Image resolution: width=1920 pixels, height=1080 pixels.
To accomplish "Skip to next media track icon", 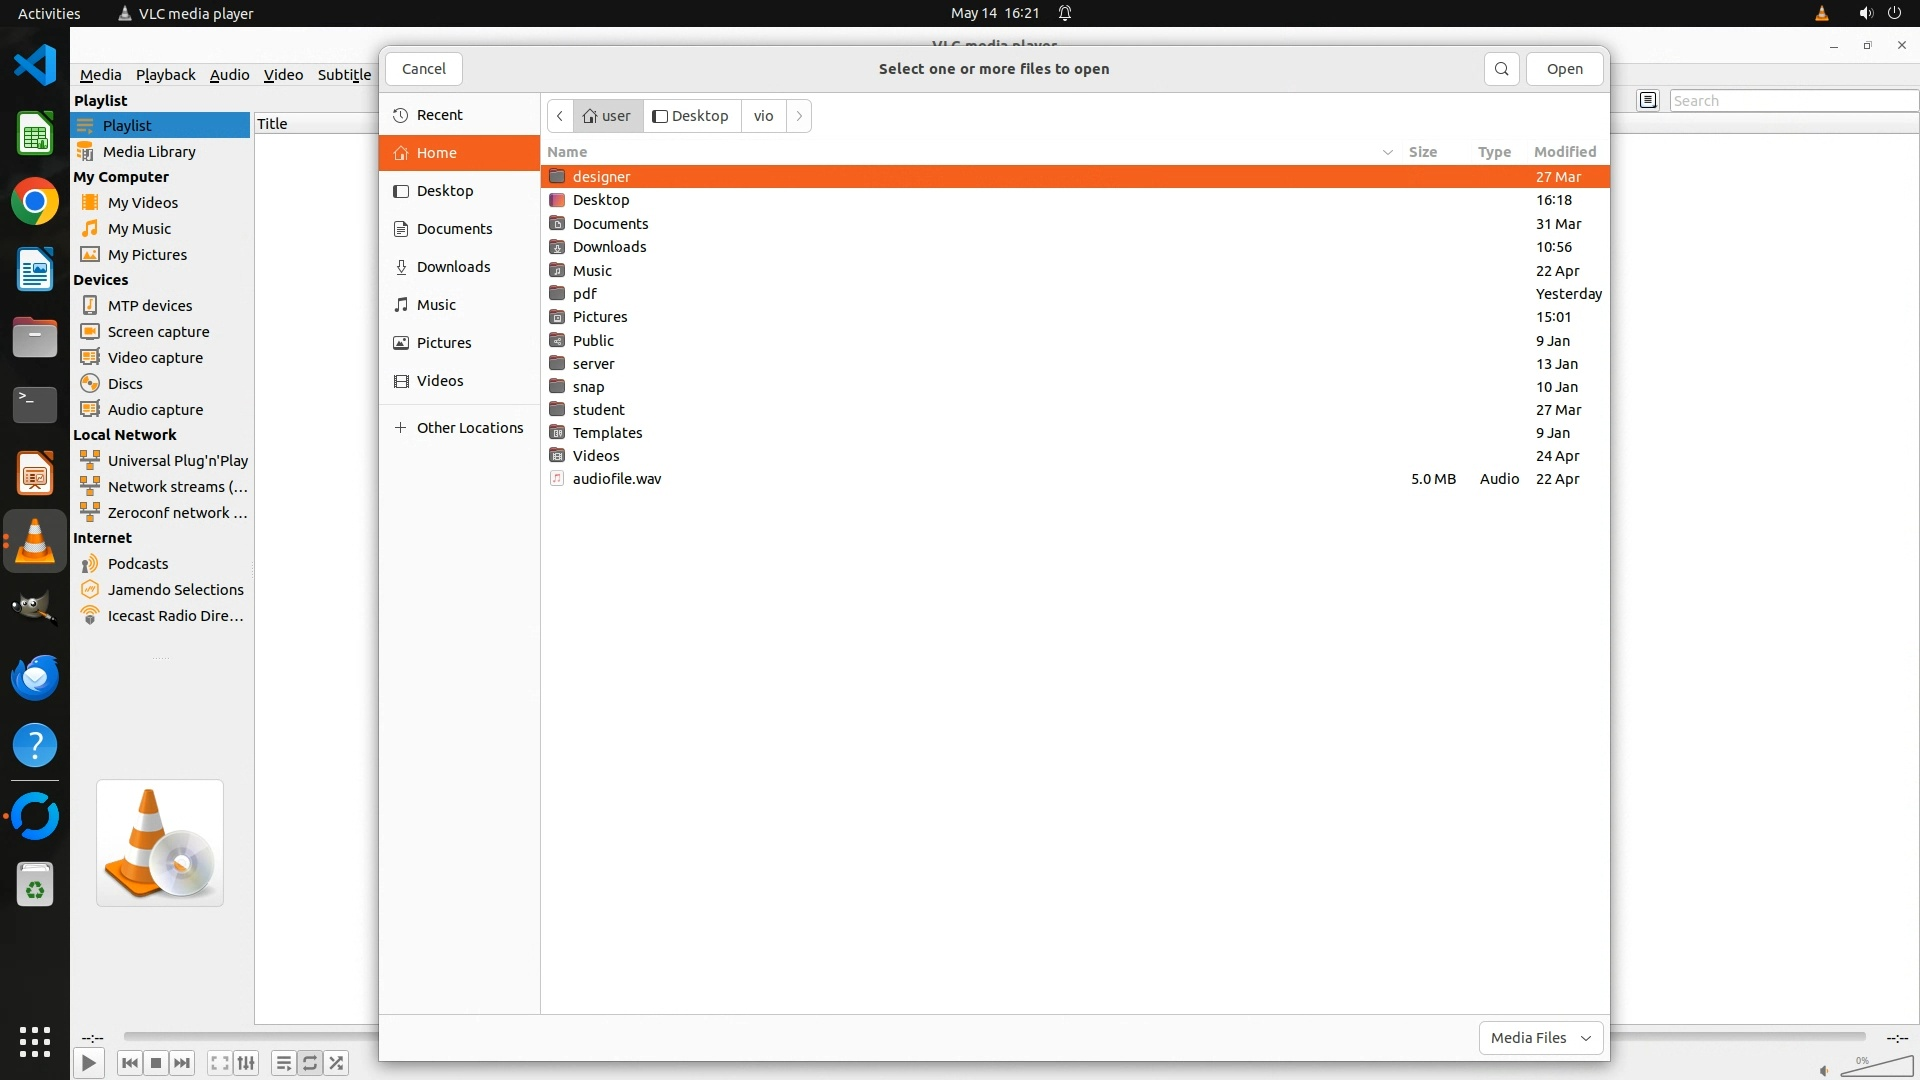I will (182, 1063).
